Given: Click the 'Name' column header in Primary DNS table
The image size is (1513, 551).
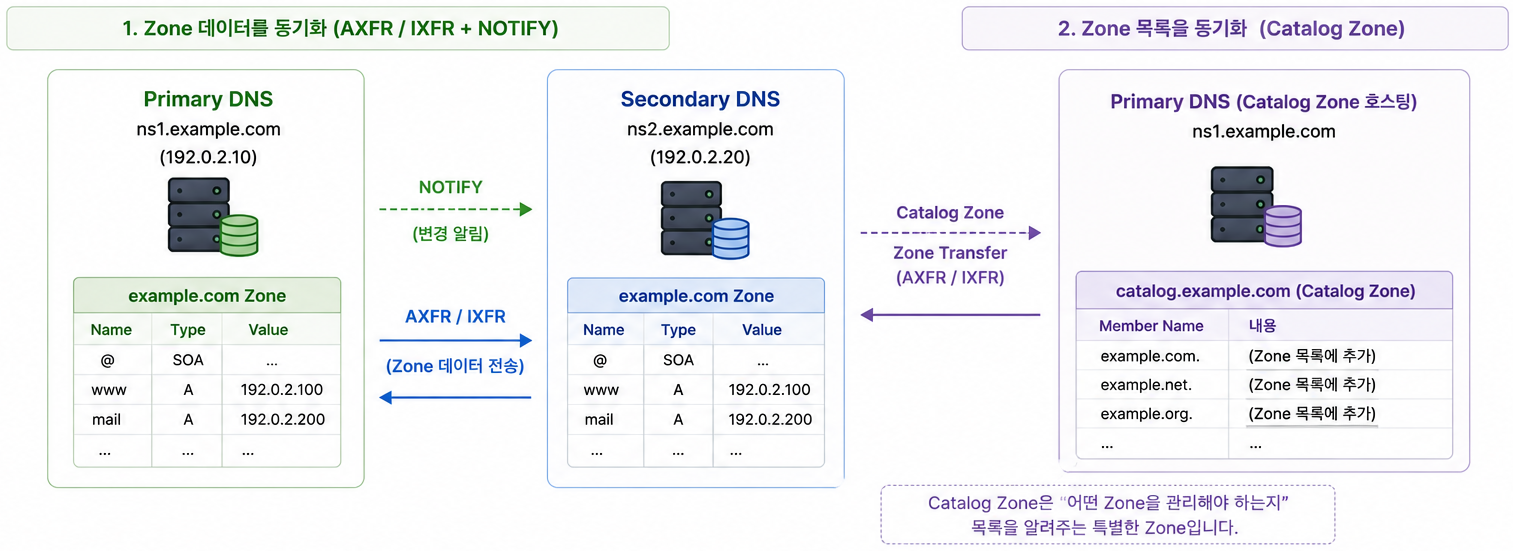Looking at the screenshot, I should point(111,329).
